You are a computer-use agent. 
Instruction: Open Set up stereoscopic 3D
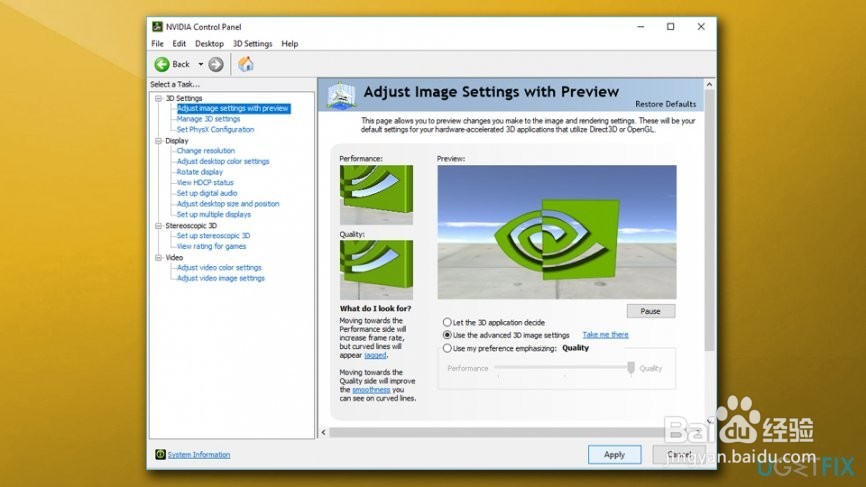pyautogui.click(x=213, y=235)
